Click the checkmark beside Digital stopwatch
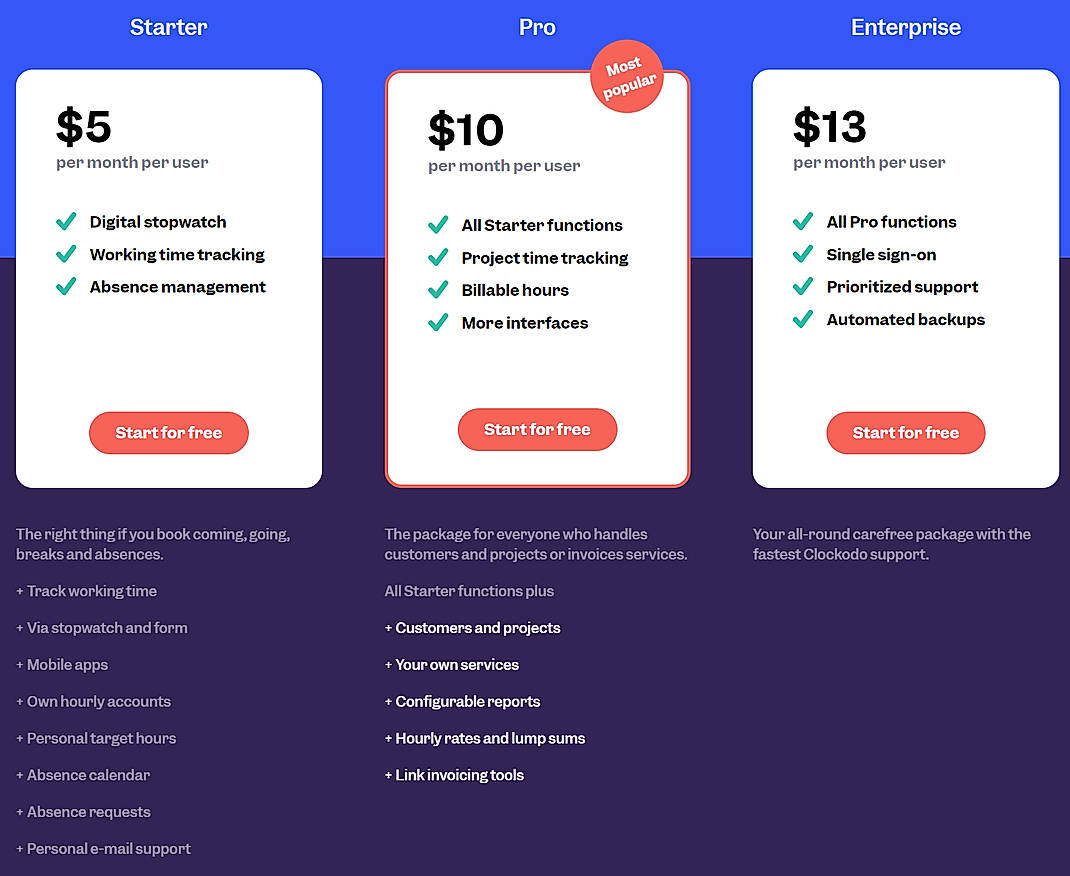The image size is (1070, 876). [66, 222]
